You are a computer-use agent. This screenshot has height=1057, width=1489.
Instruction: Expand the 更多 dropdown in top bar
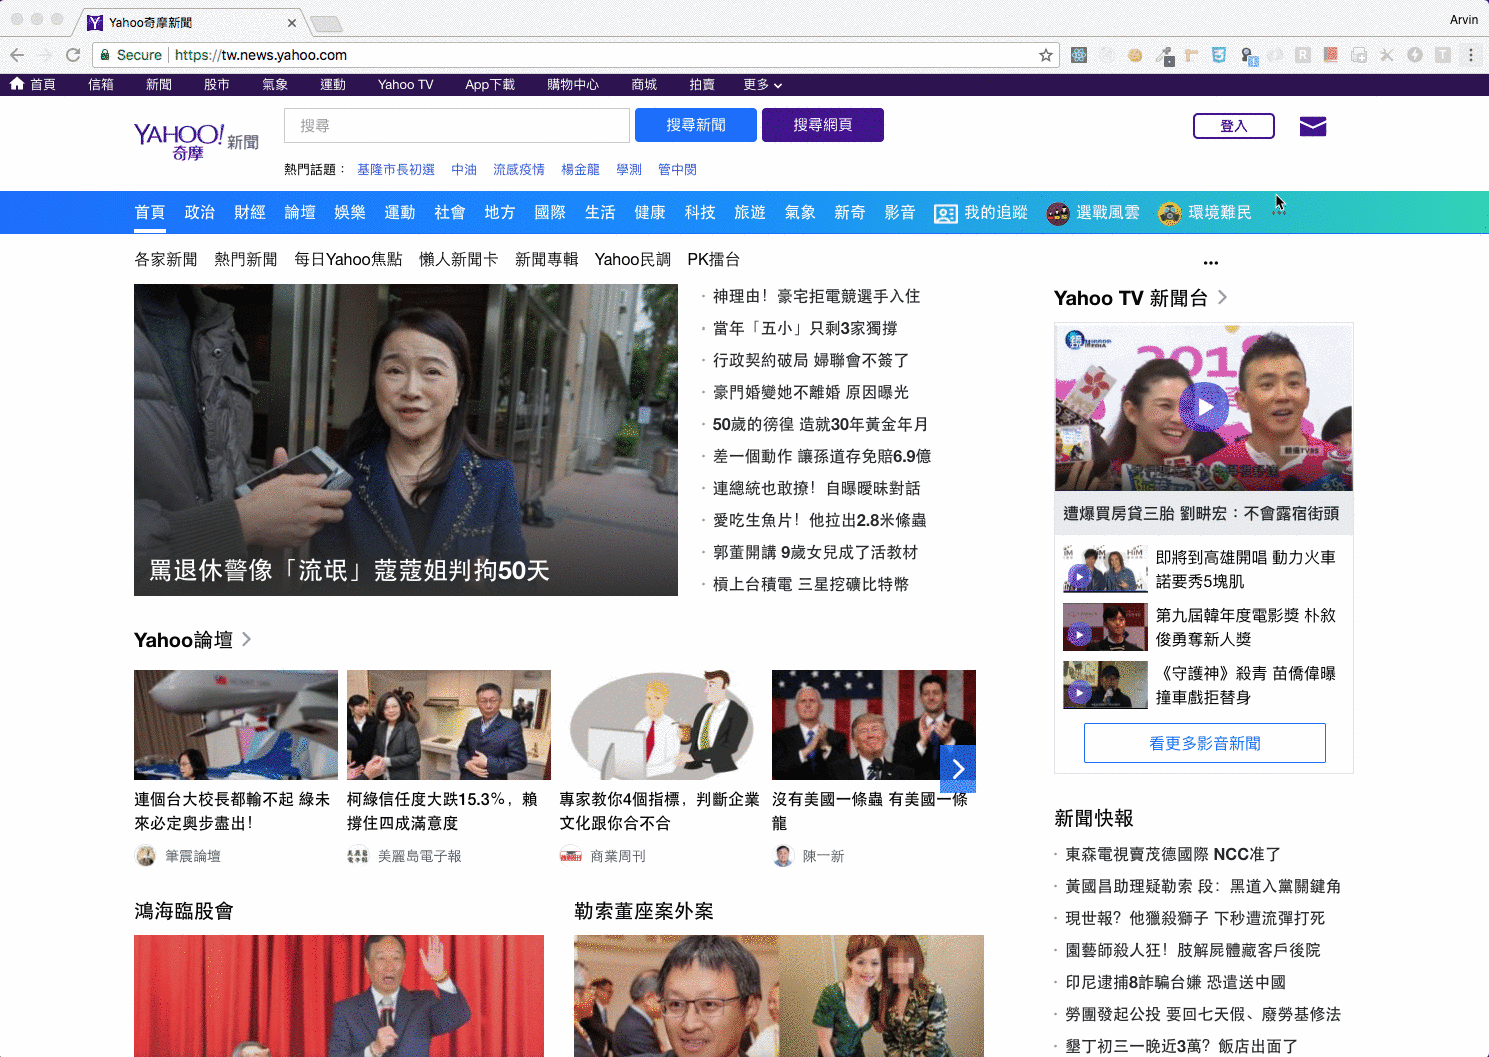coord(762,85)
